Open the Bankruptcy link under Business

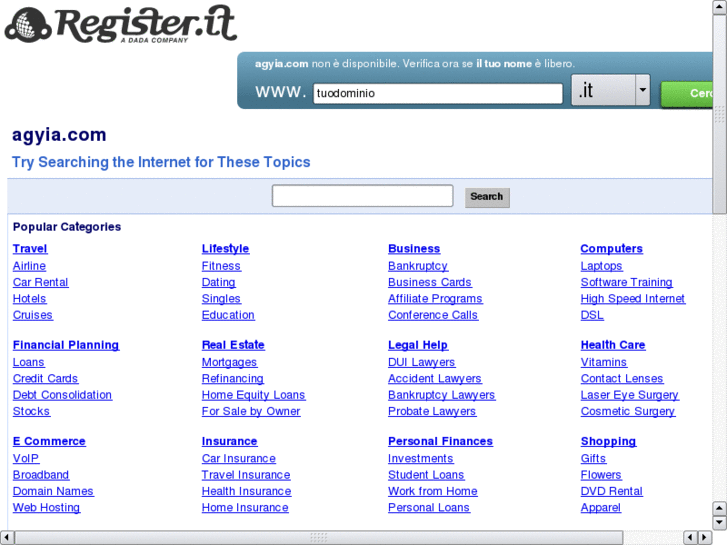[418, 266]
